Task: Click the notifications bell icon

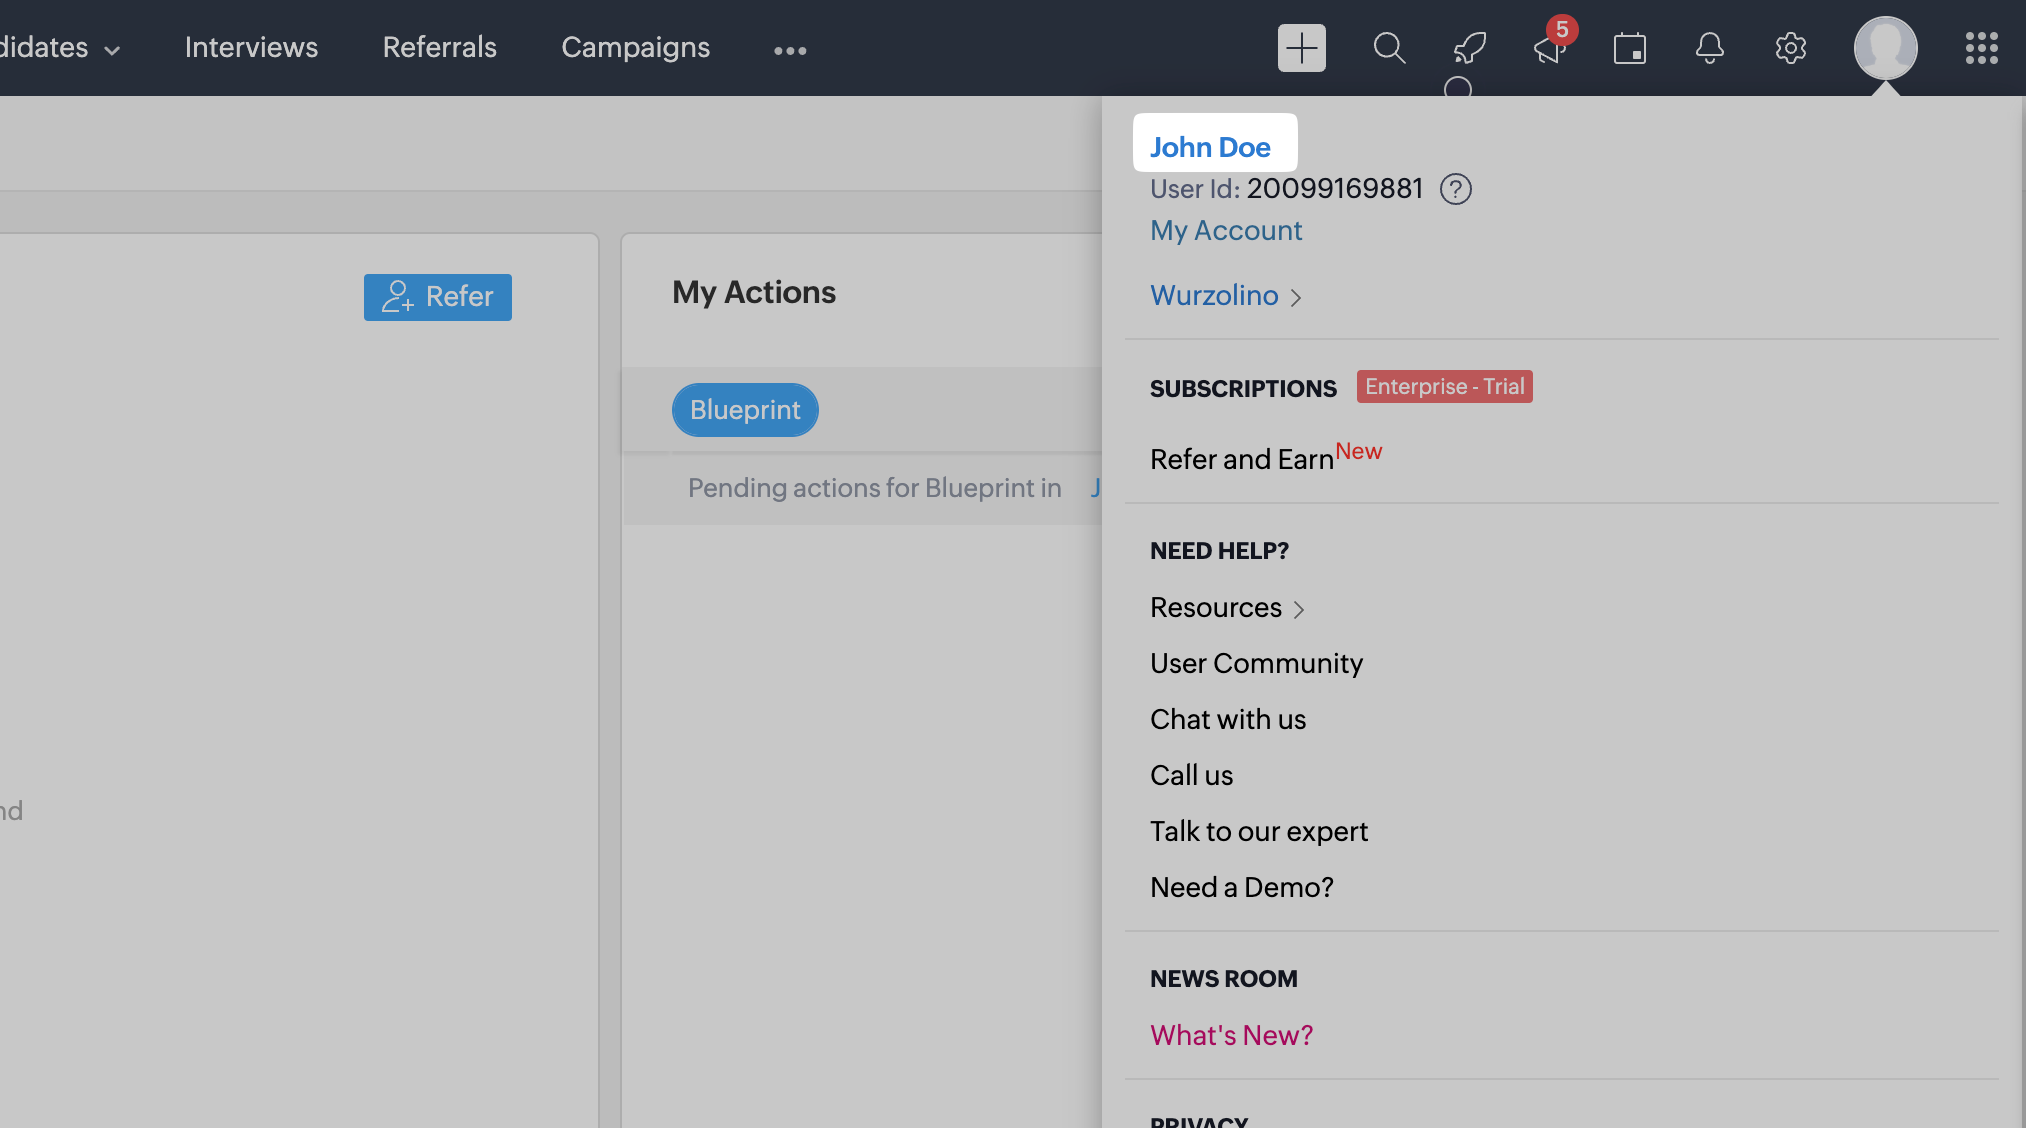Action: [1710, 48]
